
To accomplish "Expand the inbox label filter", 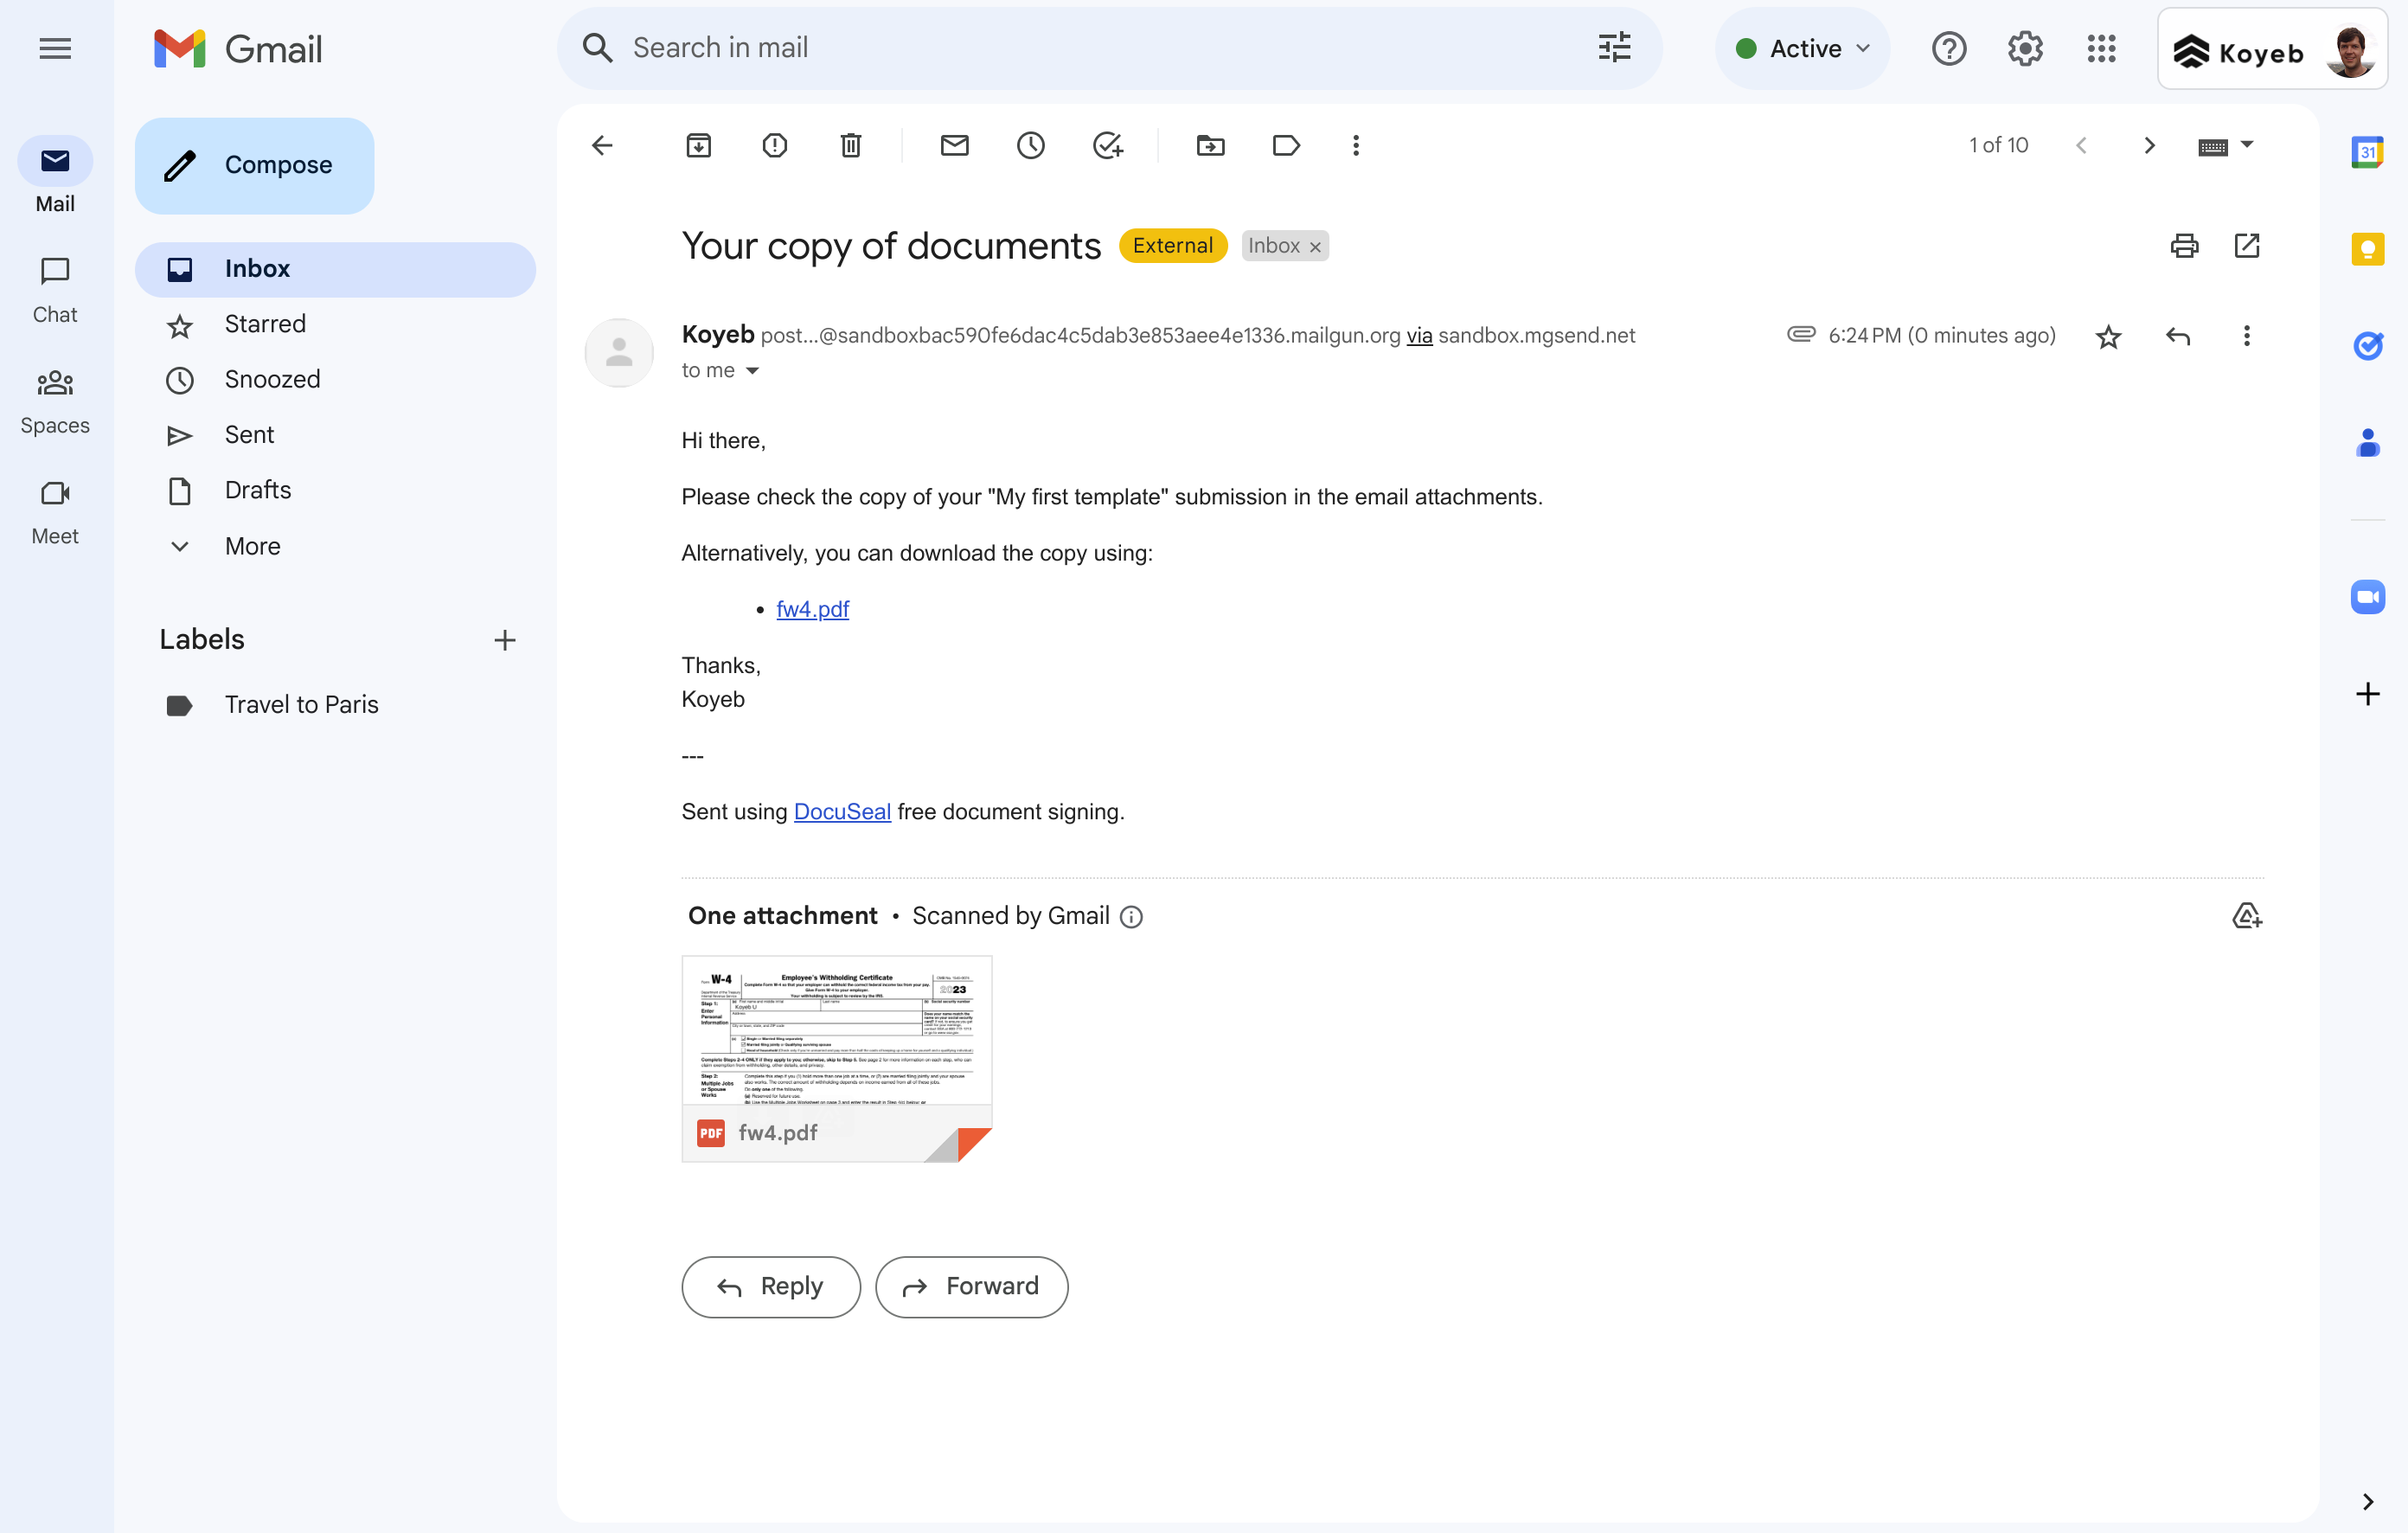I will (x=1274, y=246).
